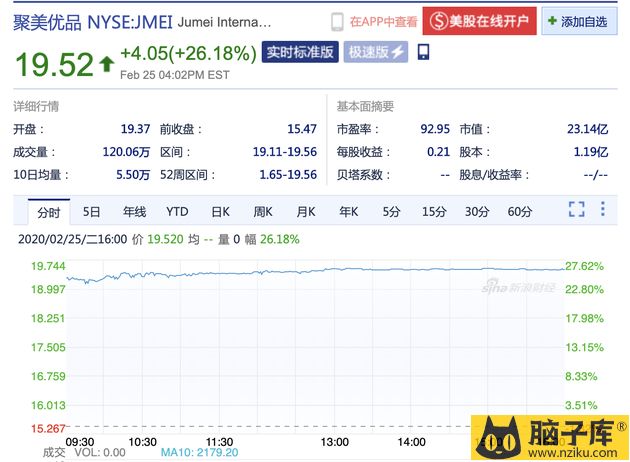Image resolution: width=630 pixels, height=462 pixels.
Task: Switch to 极速版 fast mode
Action: coord(376,52)
